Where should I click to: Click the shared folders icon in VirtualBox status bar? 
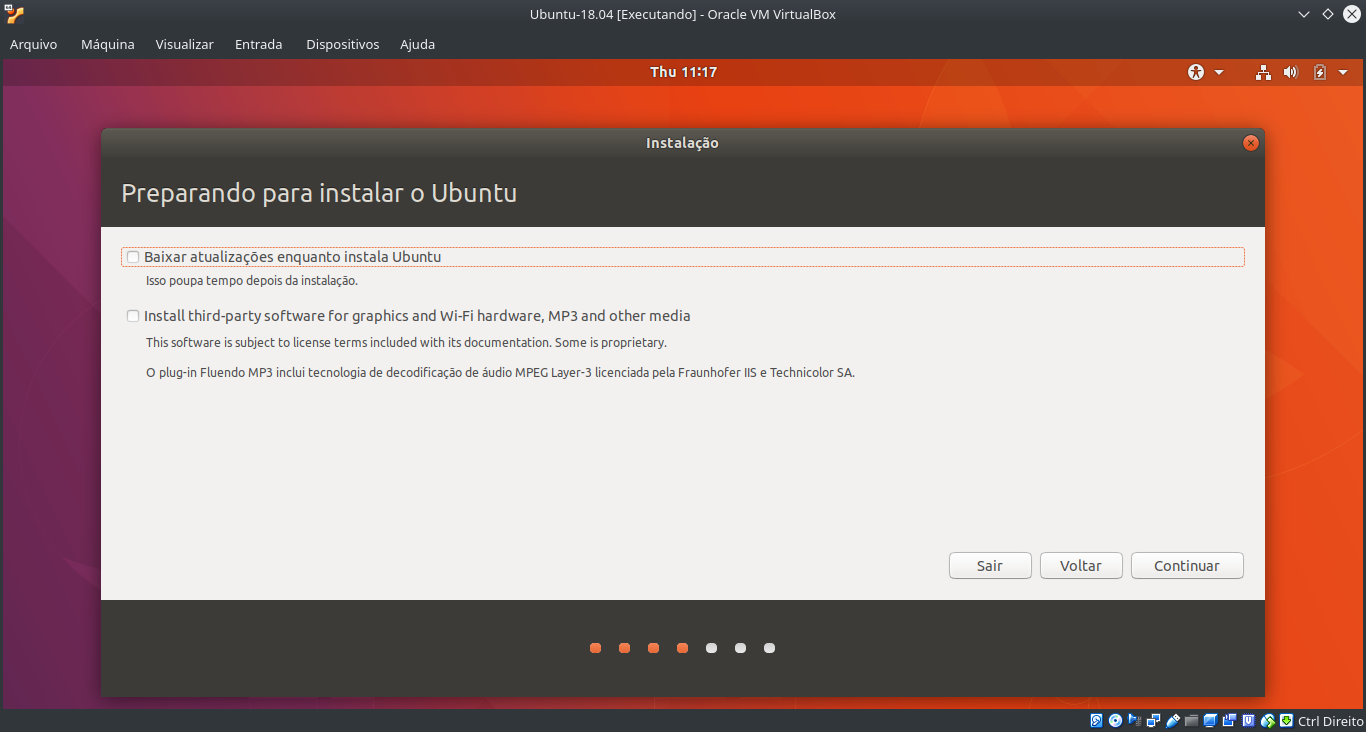[1191, 720]
